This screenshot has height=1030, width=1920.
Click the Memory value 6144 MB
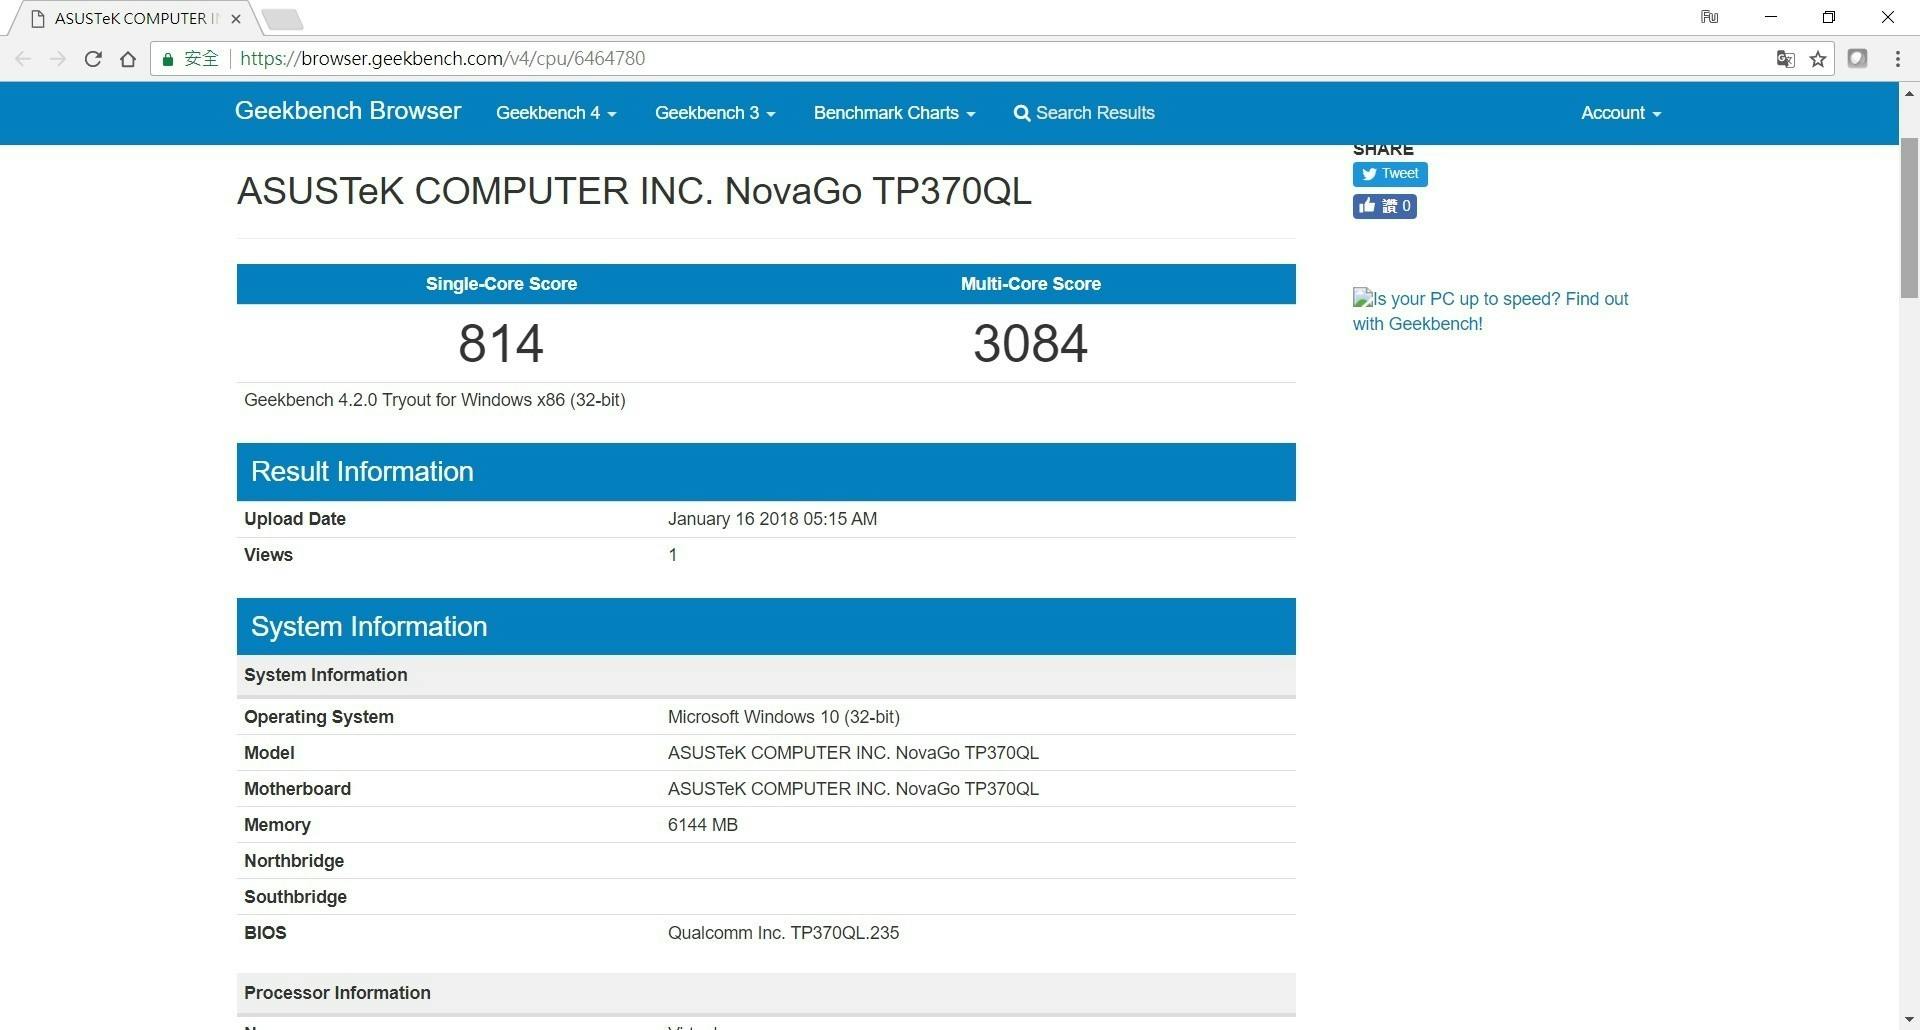click(x=703, y=825)
